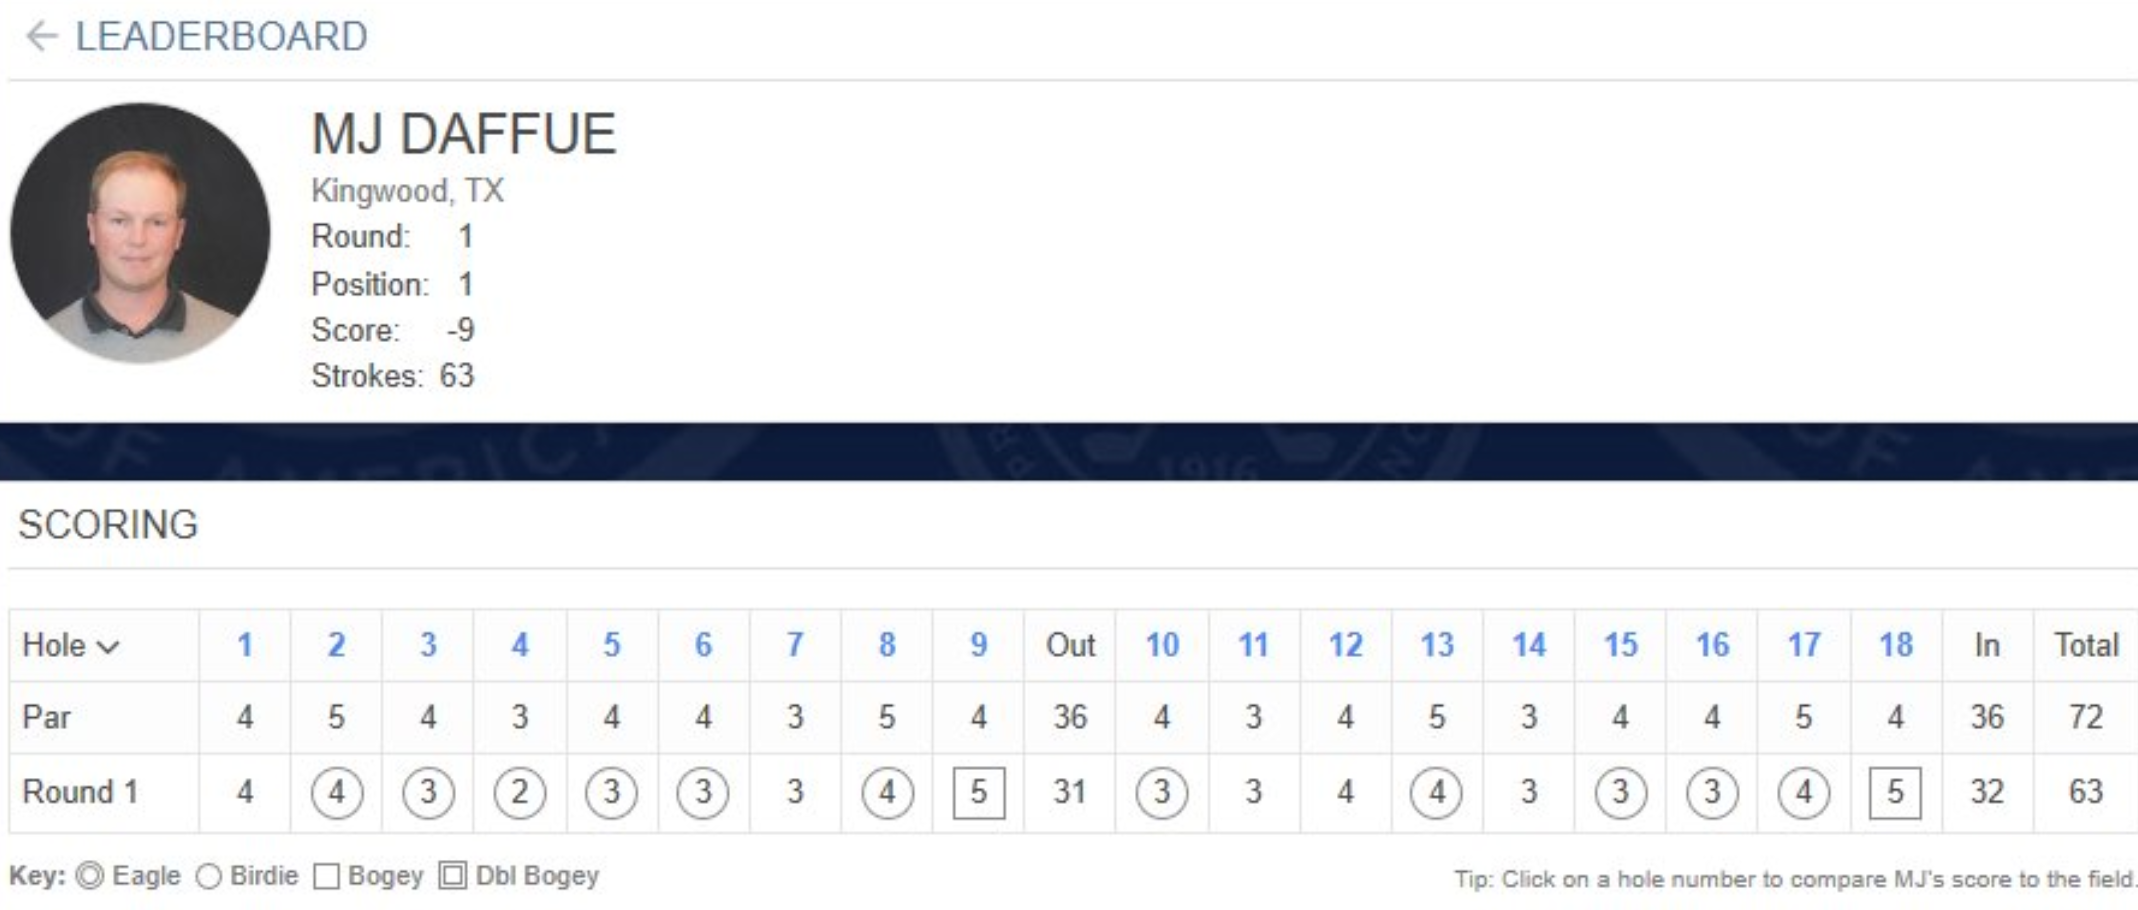Viewport: 2138px width, 910px height.
Task: Click the Round 1 total score 63
Action: click(2086, 792)
